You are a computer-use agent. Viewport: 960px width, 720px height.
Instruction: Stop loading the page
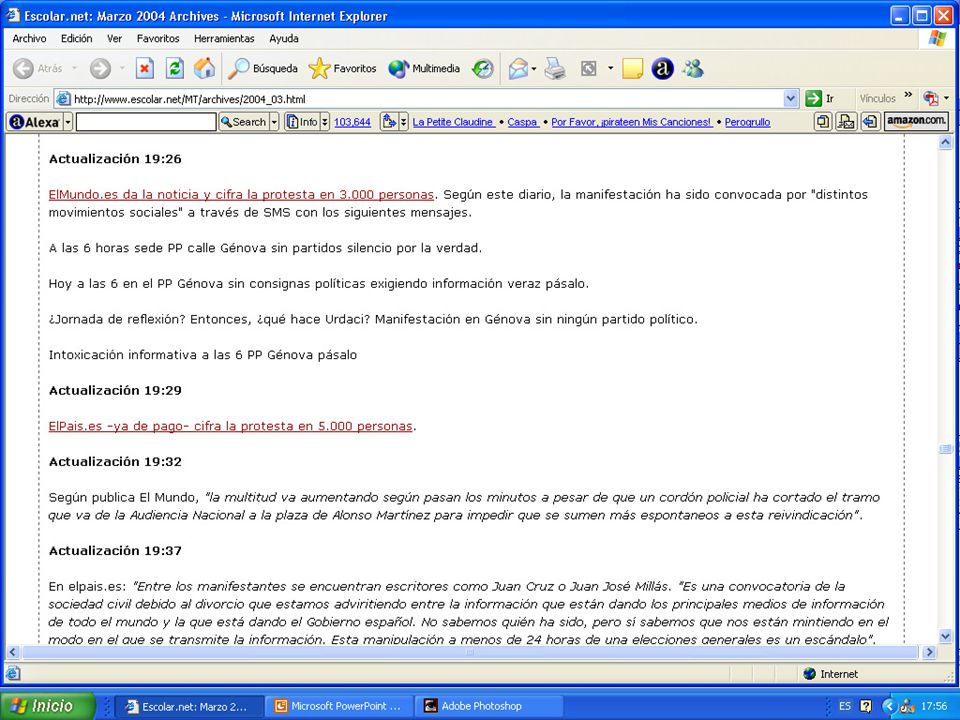click(144, 69)
